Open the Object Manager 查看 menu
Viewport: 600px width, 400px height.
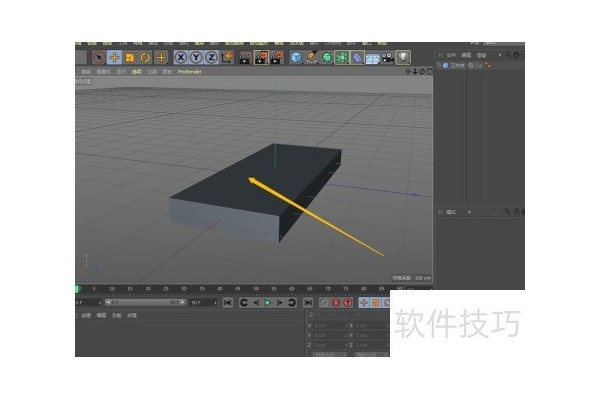pyautogui.click(x=481, y=56)
